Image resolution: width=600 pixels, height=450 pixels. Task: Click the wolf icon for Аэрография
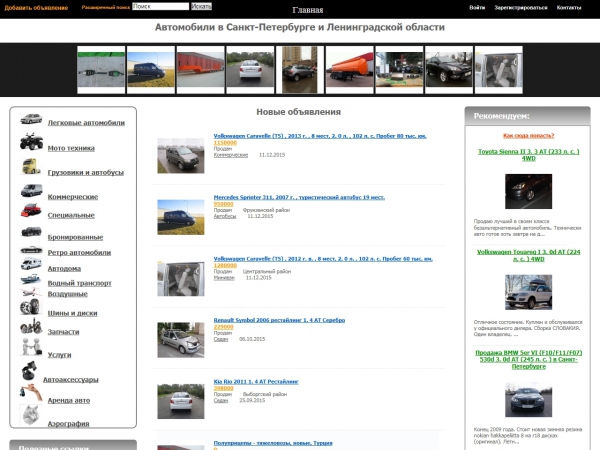click(31, 415)
